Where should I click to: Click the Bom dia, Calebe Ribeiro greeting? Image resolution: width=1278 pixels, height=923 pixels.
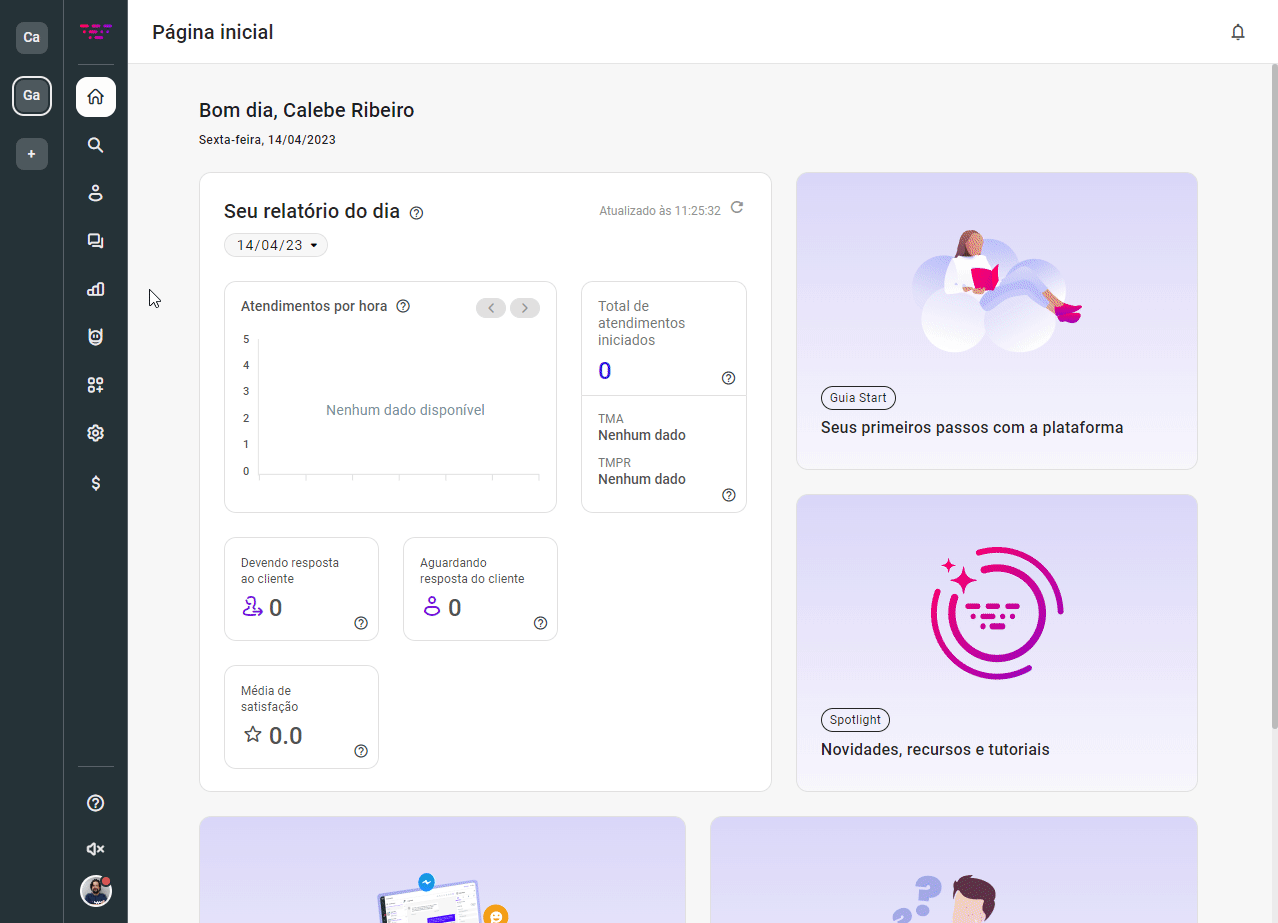[306, 110]
